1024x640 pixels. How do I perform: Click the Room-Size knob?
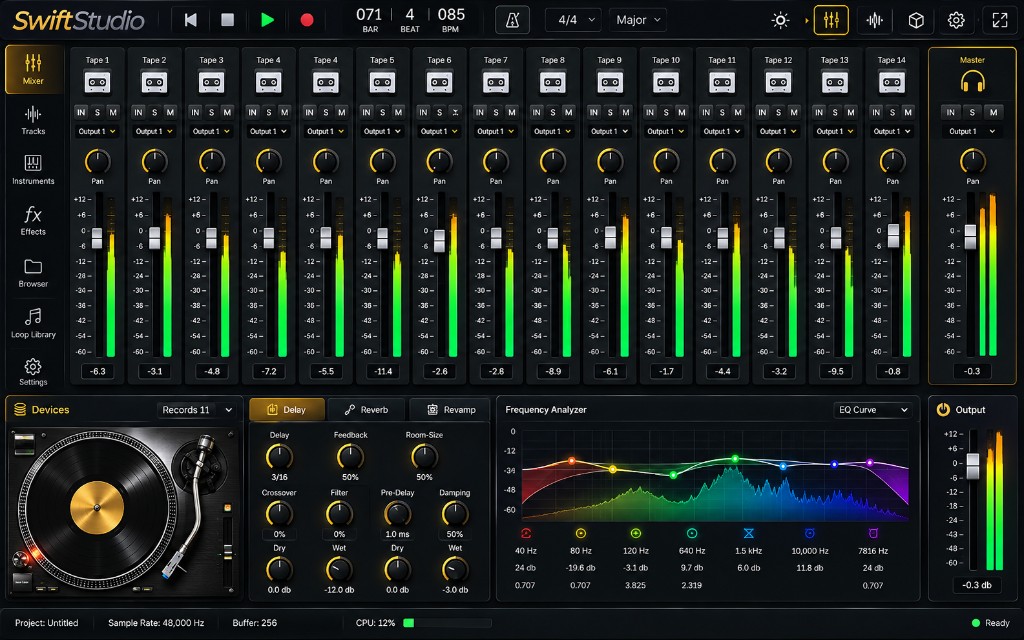click(424, 456)
